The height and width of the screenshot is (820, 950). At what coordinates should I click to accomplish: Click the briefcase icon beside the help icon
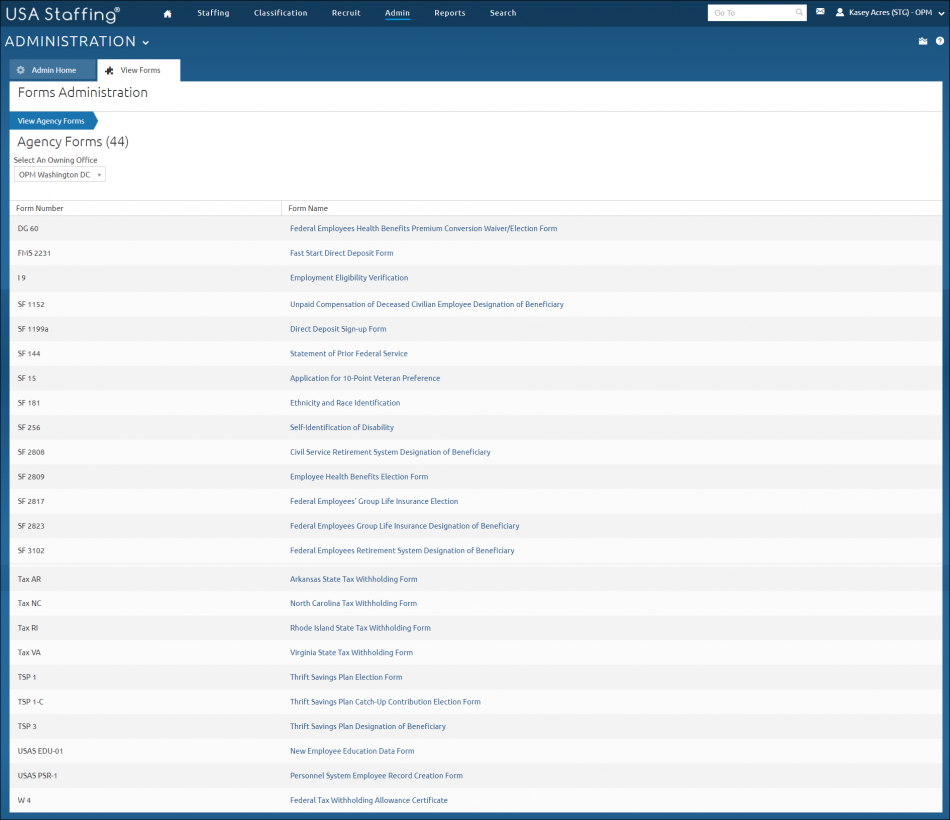tap(923, 41)
